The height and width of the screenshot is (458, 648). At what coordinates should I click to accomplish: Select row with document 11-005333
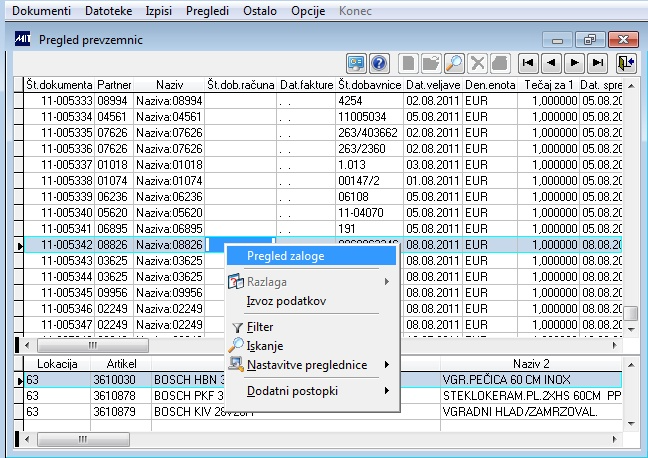click(59, 101)
